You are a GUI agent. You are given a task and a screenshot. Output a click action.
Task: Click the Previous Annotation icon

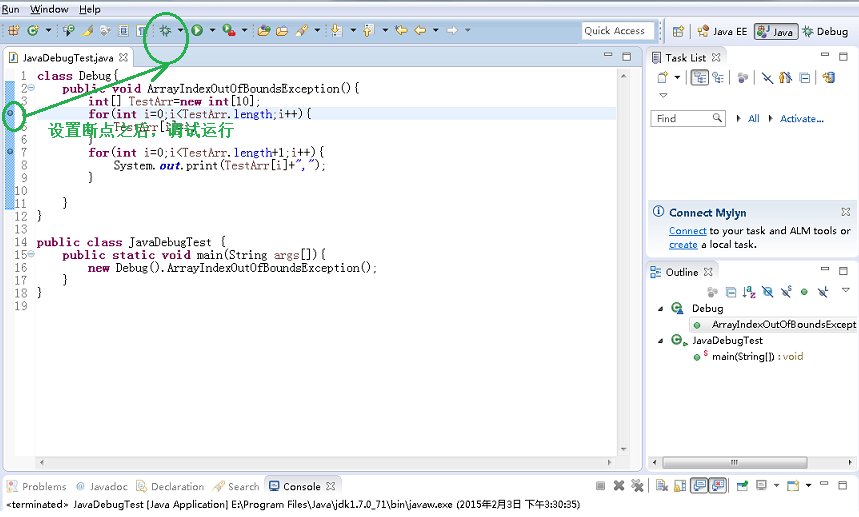pyautogui.click(x=368, y=30)
